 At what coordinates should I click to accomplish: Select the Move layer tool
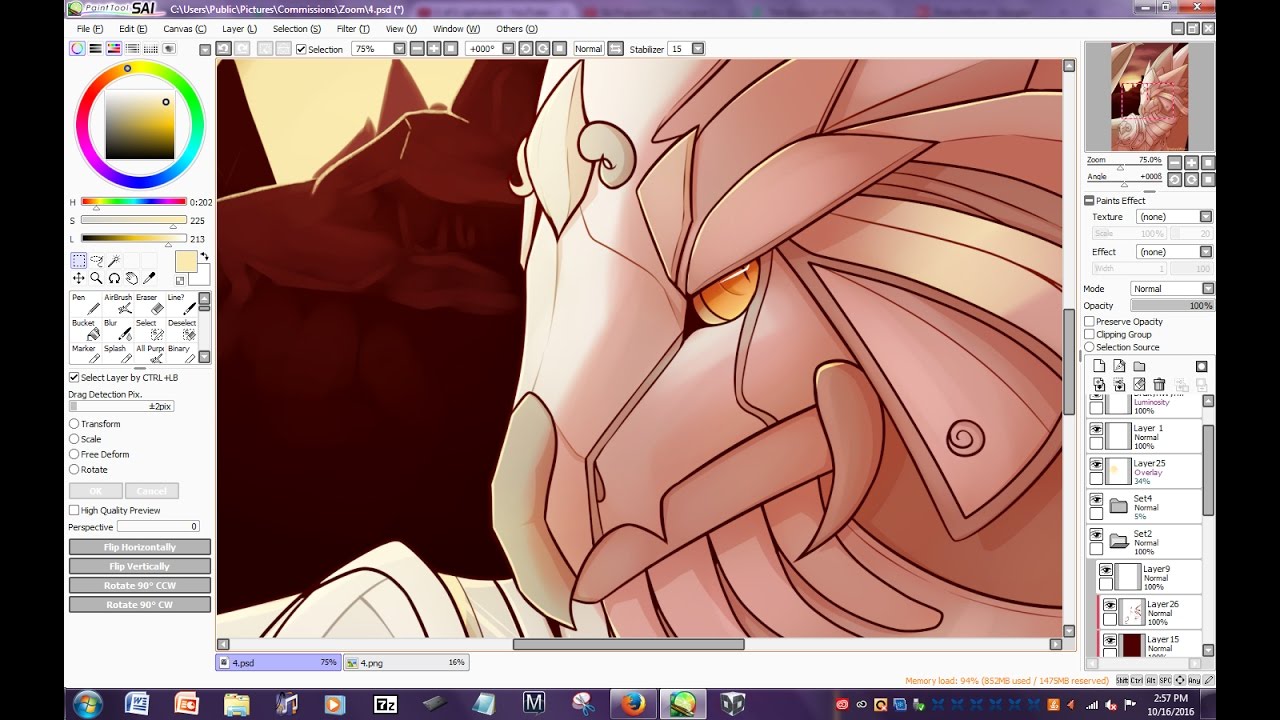[x=78, y=278]
